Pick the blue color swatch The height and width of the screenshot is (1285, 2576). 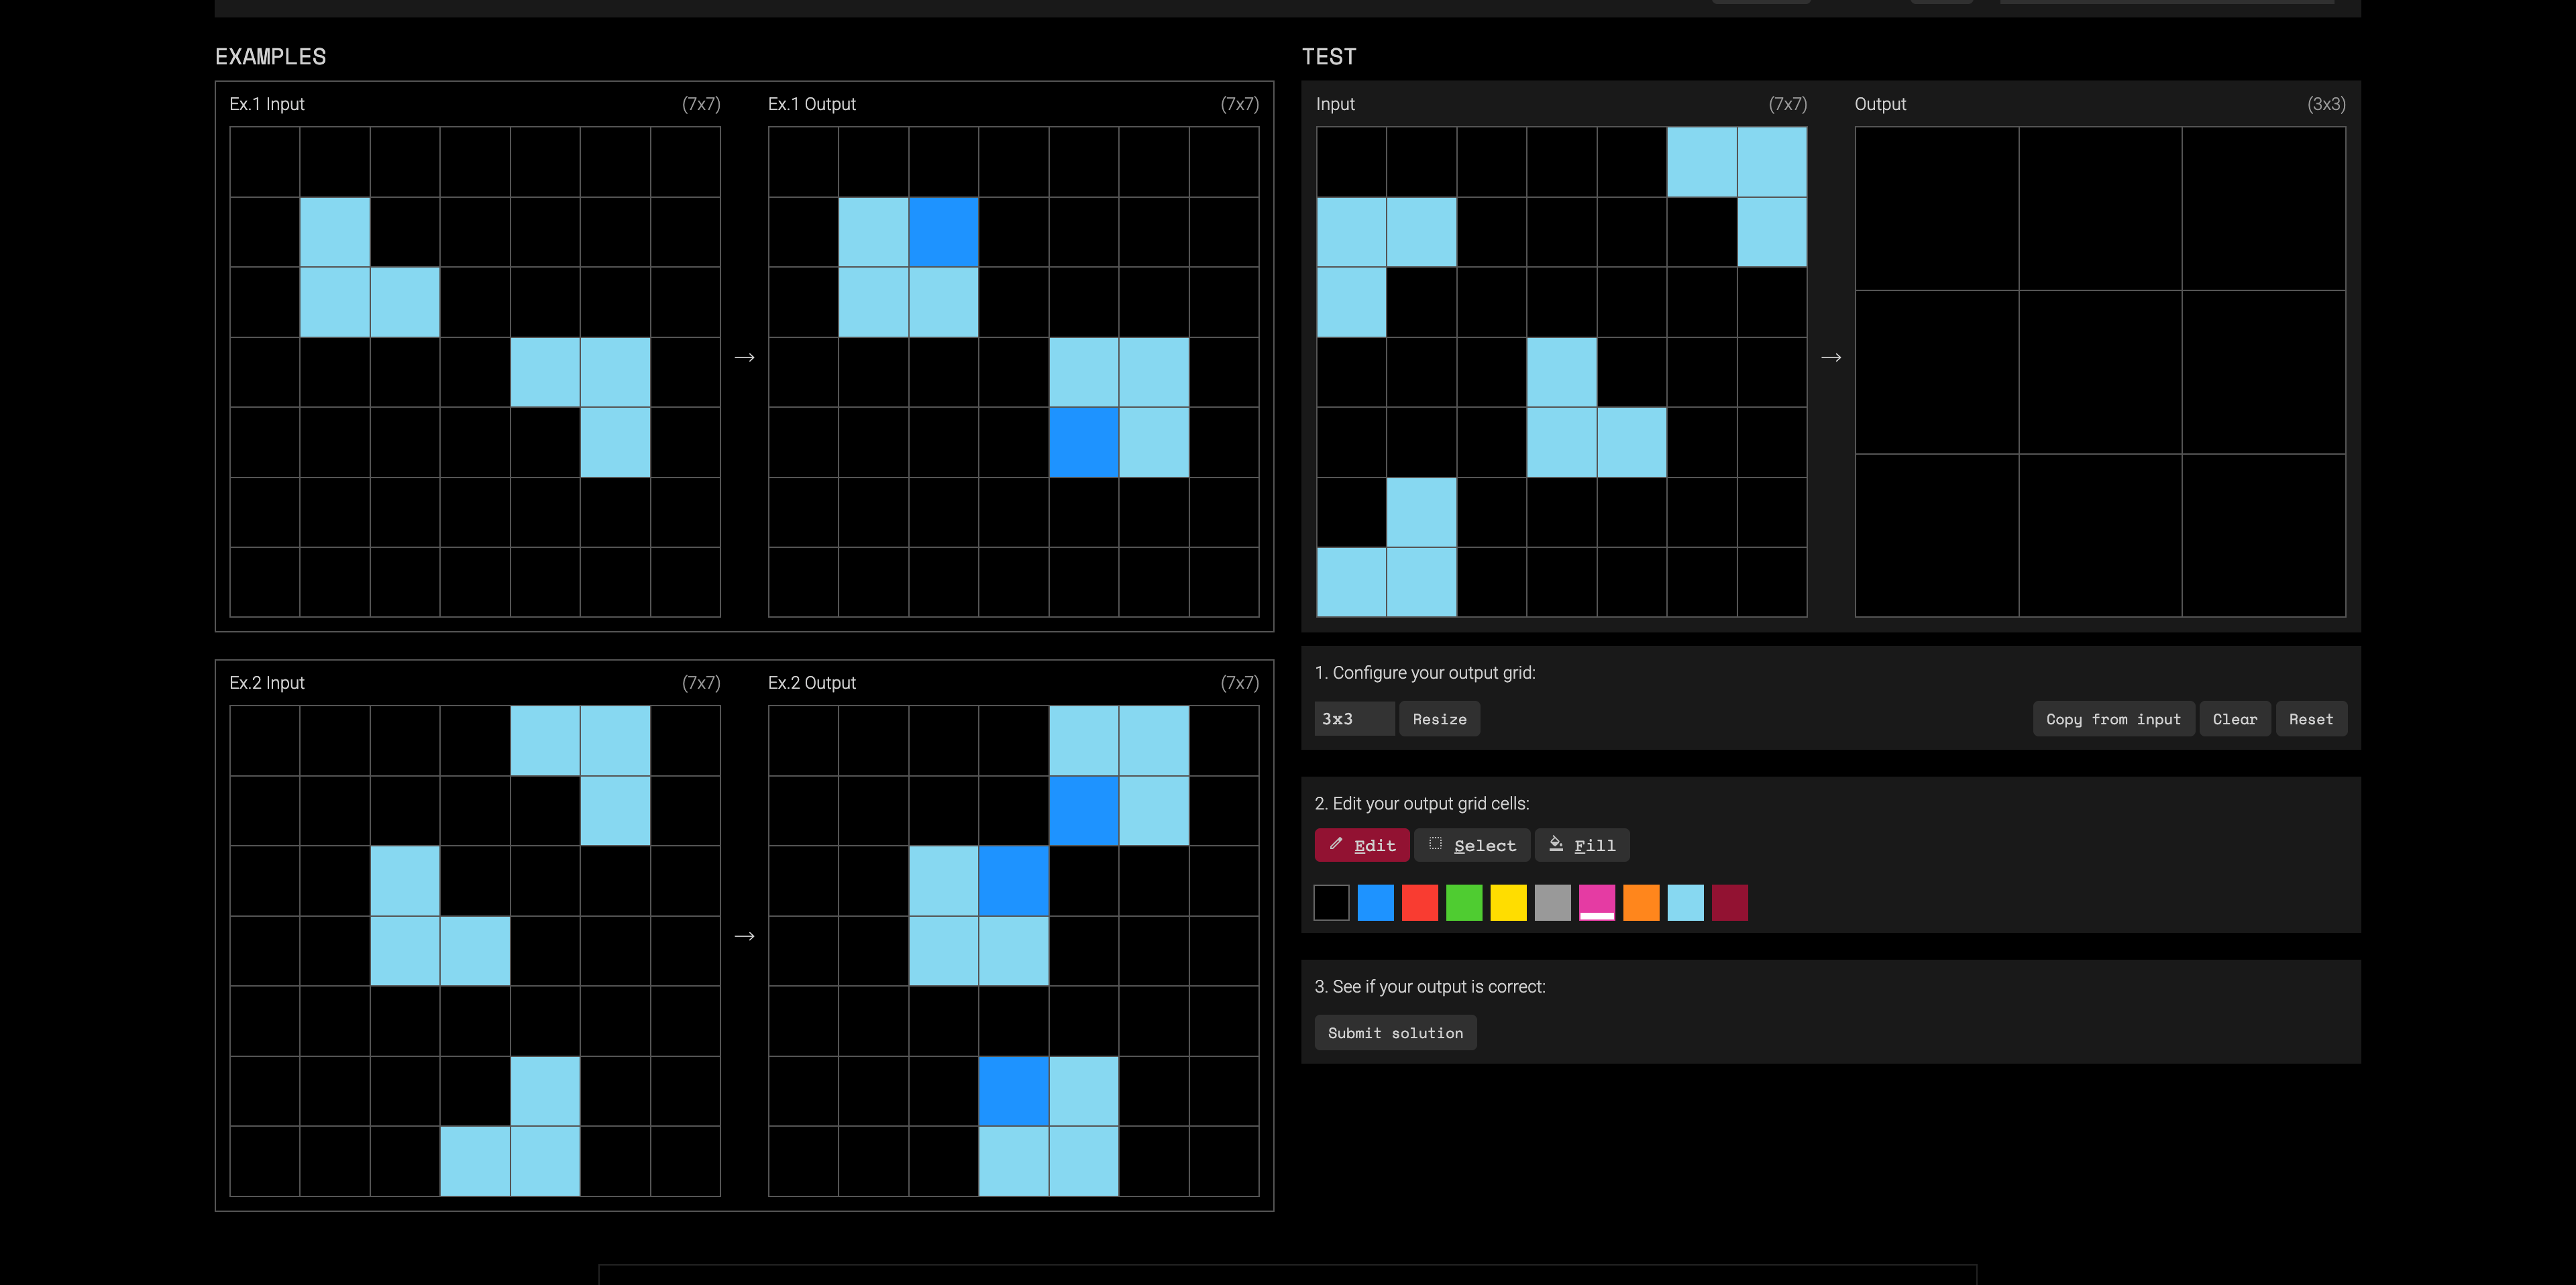1375,903
